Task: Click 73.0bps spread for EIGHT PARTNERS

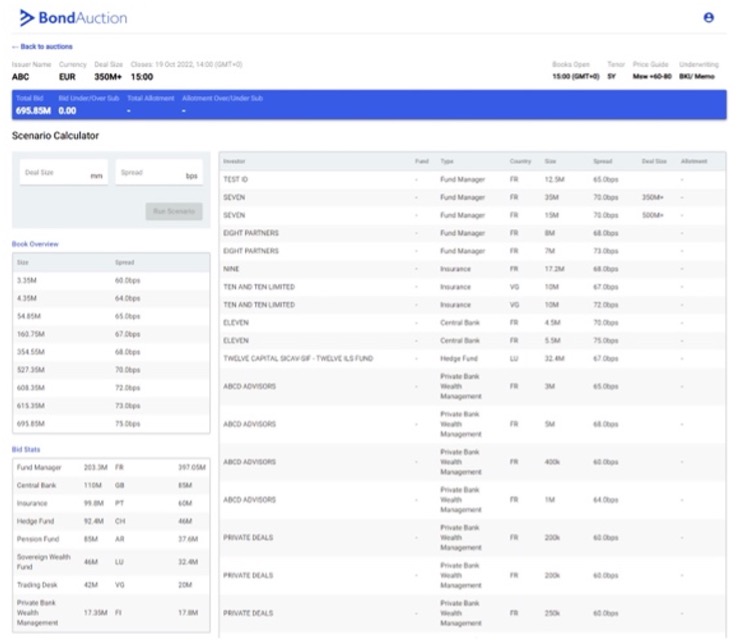Action: pyautogui.click(x=606, y=251)
